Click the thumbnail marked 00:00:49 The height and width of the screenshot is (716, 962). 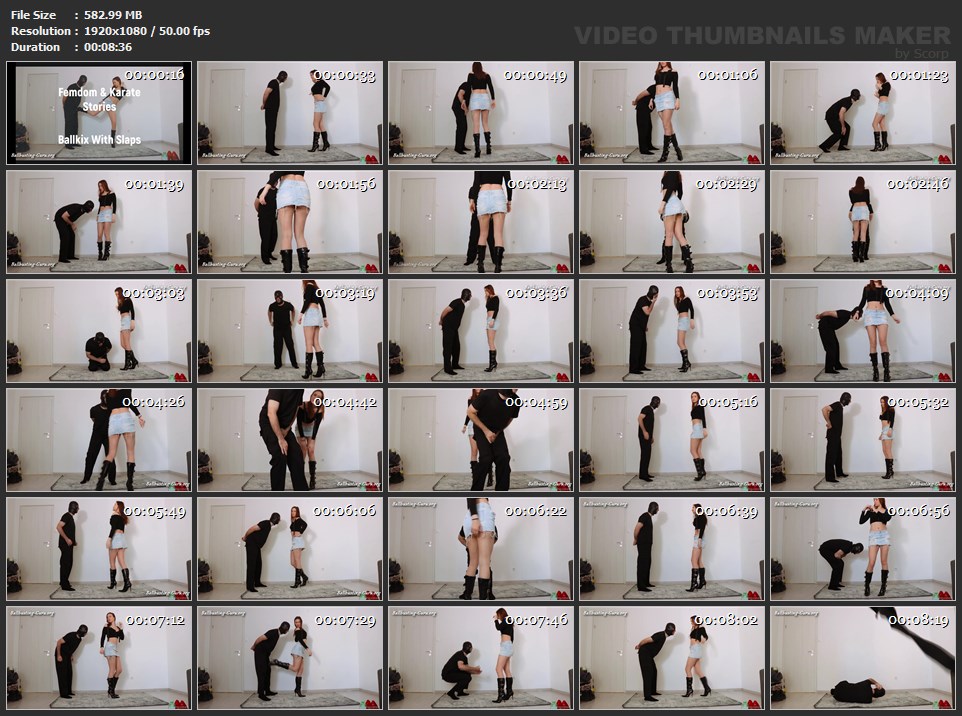click(481, 113)
